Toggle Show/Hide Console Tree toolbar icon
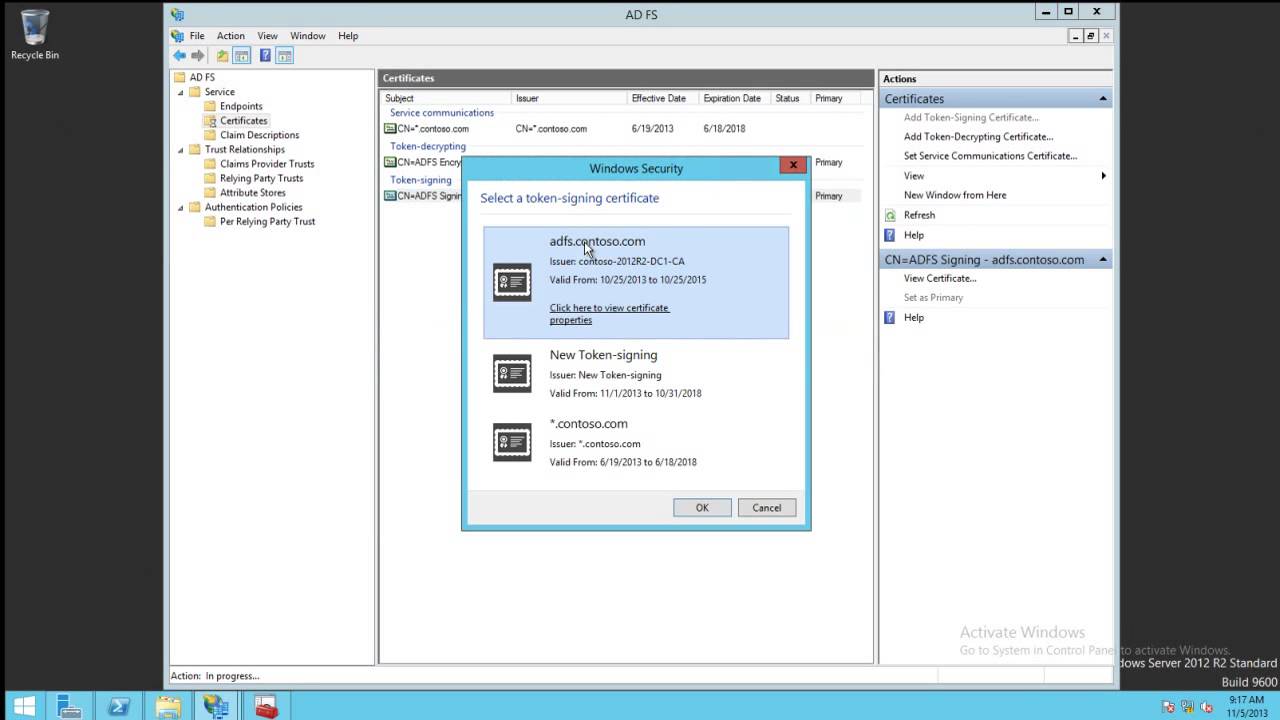The height and width of the screenshot is (720, 1280). [x=241, y=56]
